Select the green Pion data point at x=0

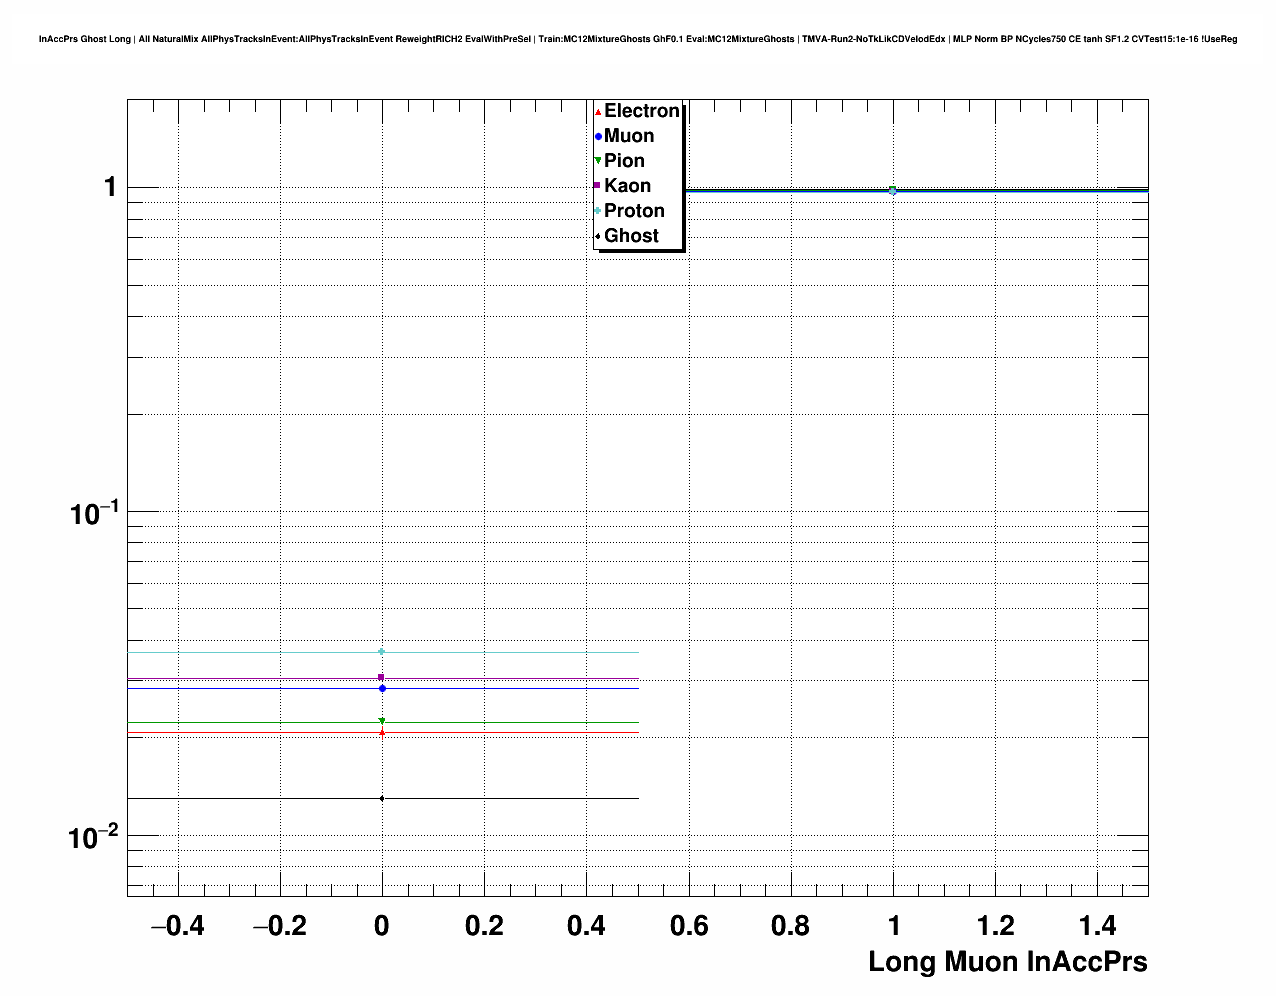[381, 721]
